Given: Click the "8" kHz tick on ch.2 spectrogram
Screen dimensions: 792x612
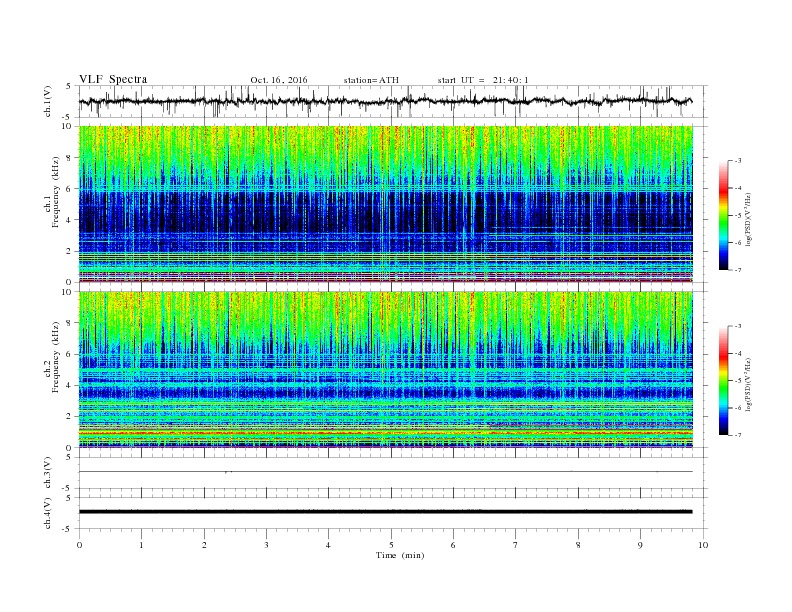Looking at the screenshot, I should 70,323.
